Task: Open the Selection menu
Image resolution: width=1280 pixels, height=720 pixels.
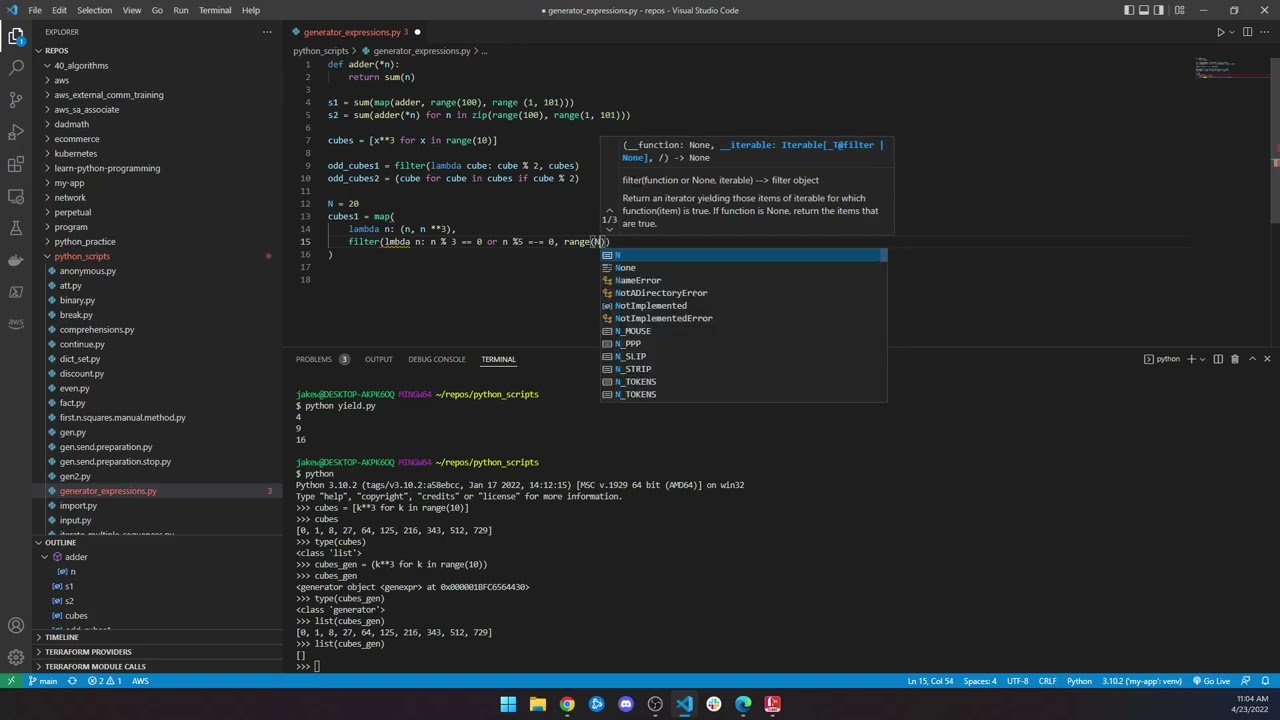Action: [94, 10]
